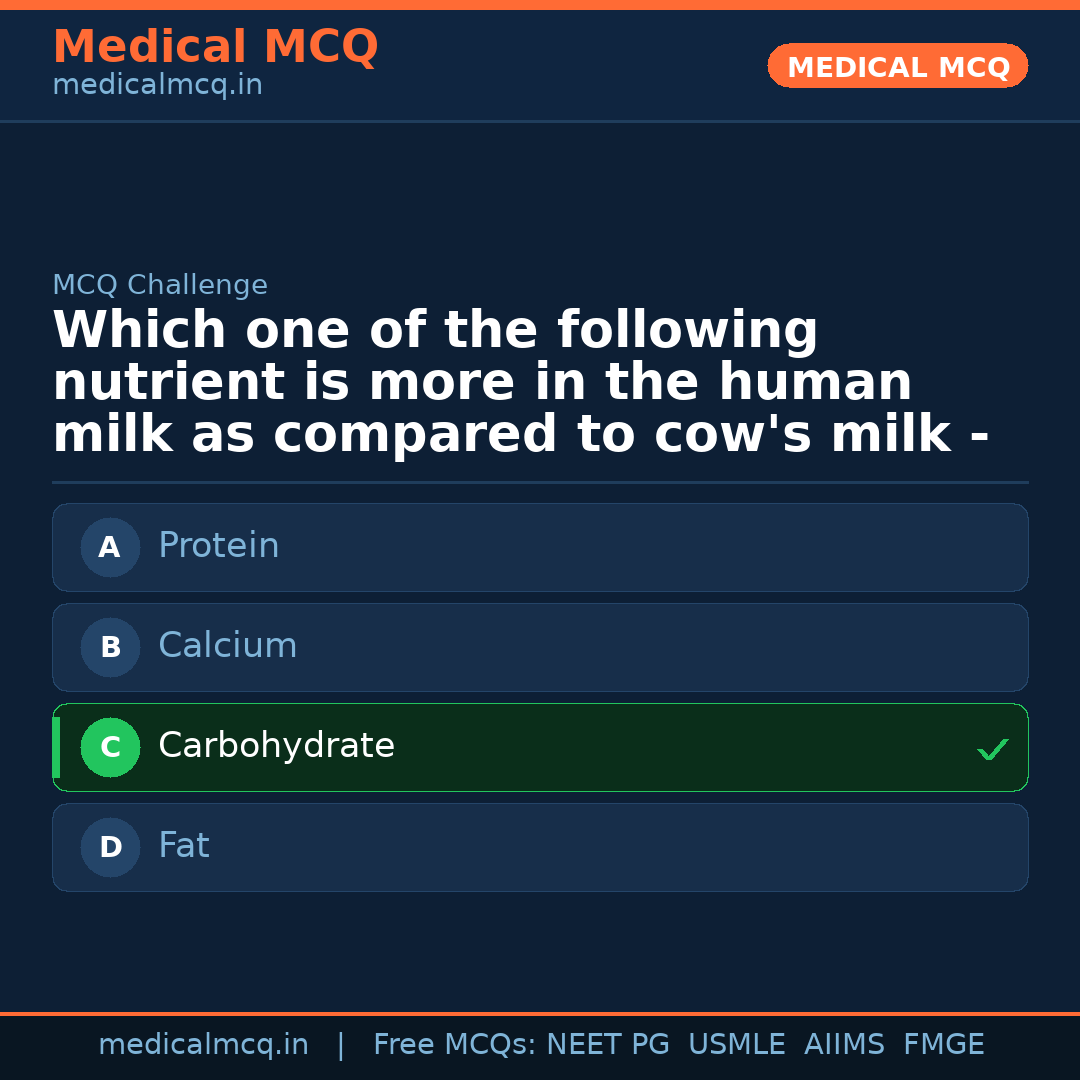Select the Protein answer option
The width and height of the screenshot is (1080, 1080).
click(540, 547)
